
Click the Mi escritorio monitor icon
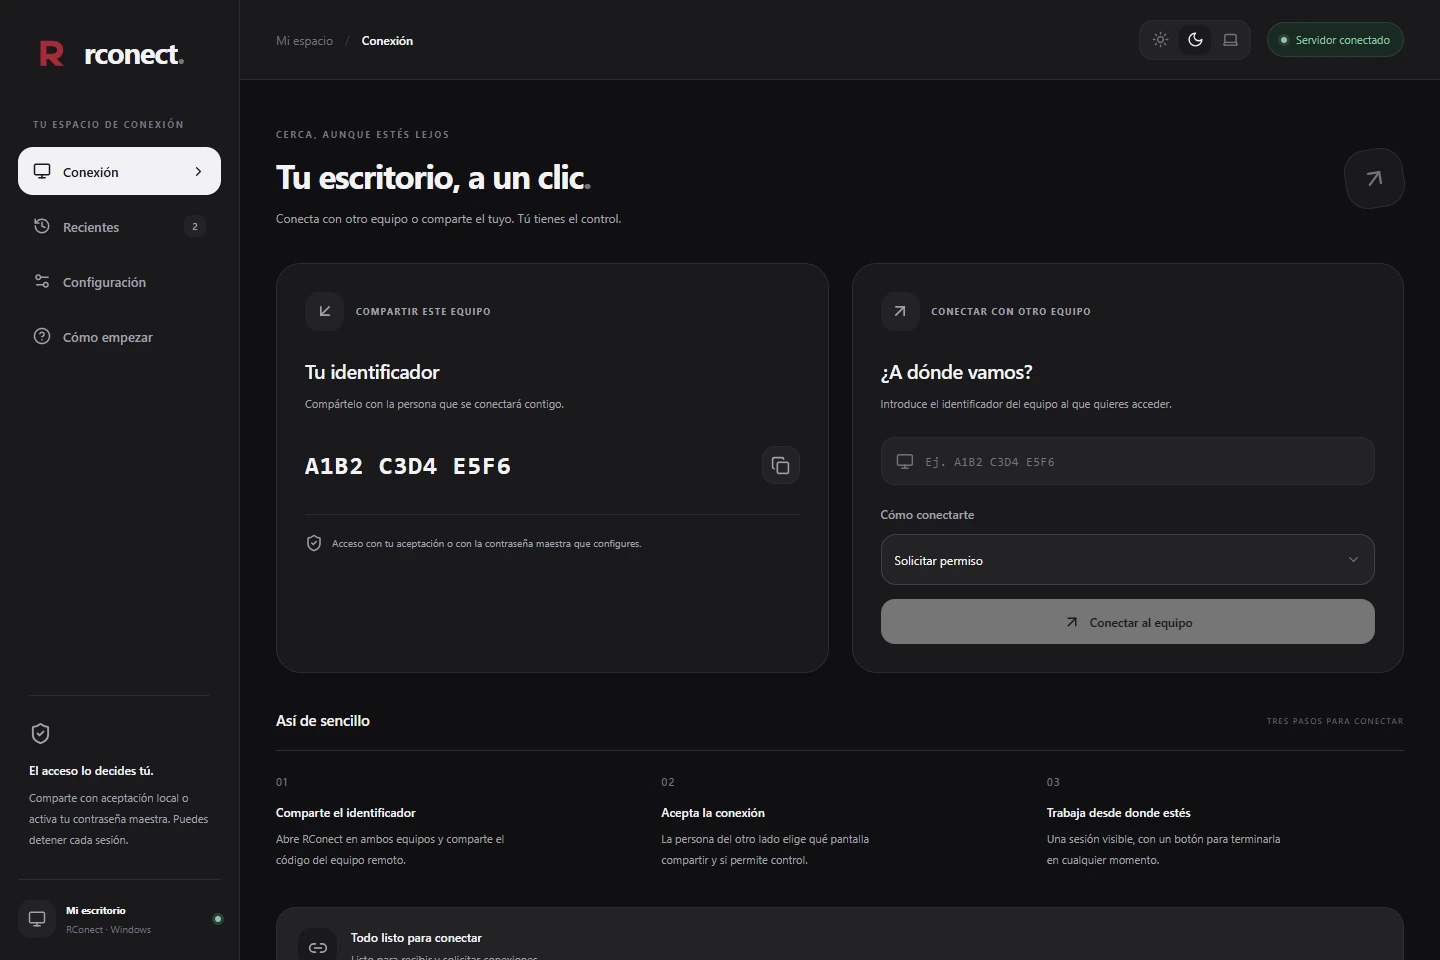[x=37, y=919]
